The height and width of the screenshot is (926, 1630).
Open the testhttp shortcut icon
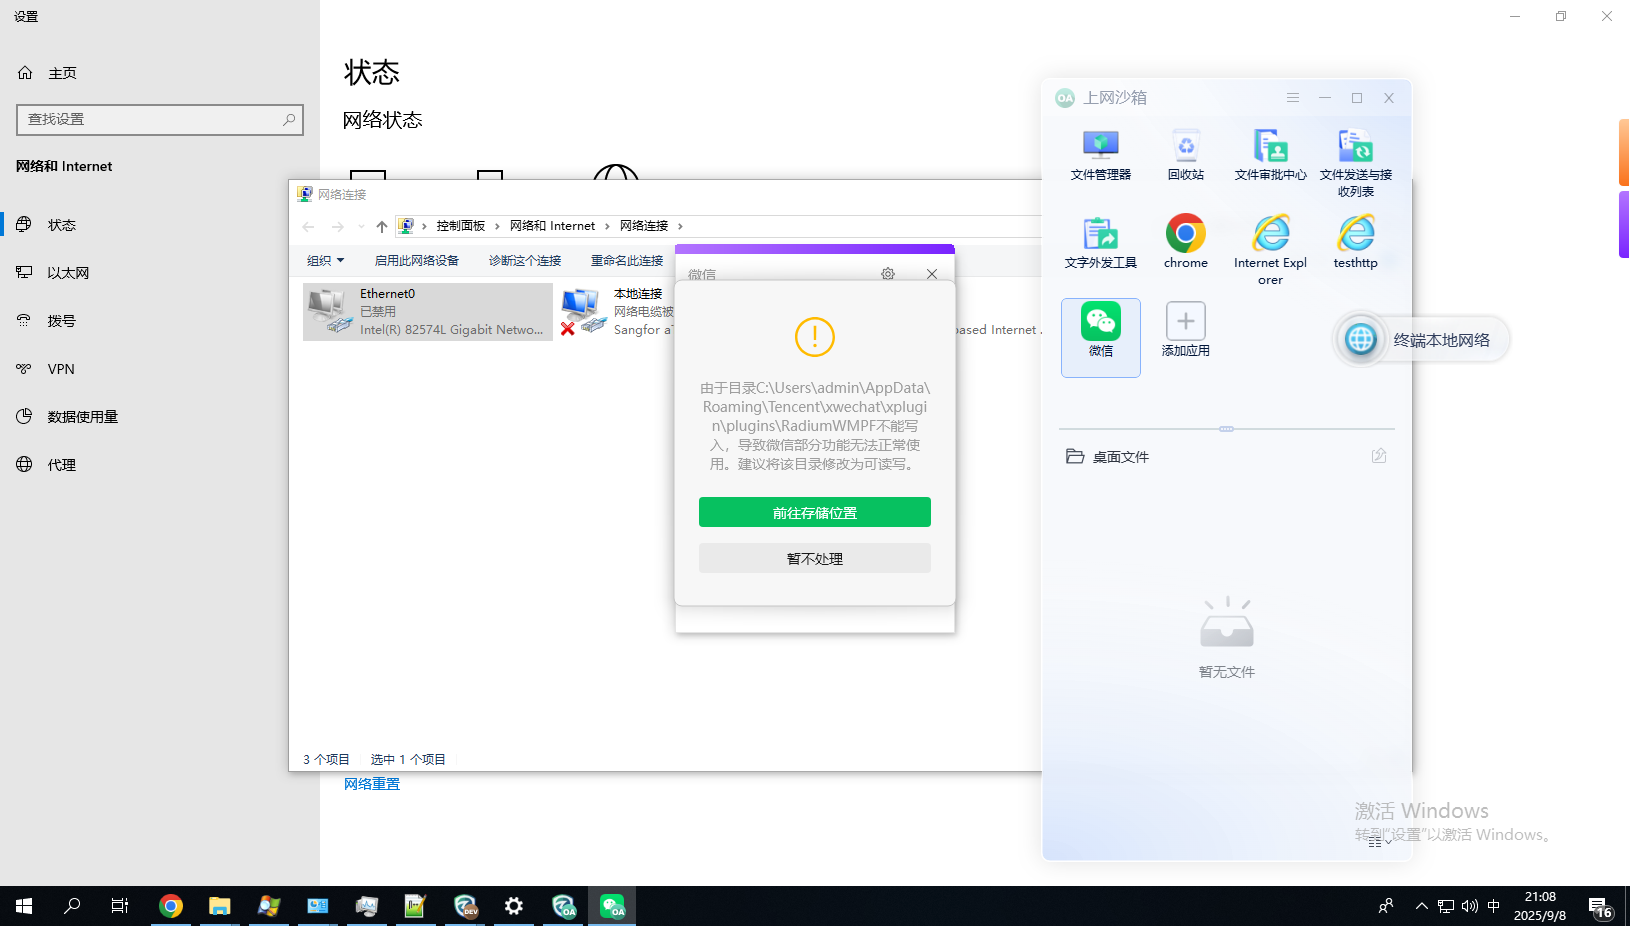pyautogui.click(x=1355, y=235)
